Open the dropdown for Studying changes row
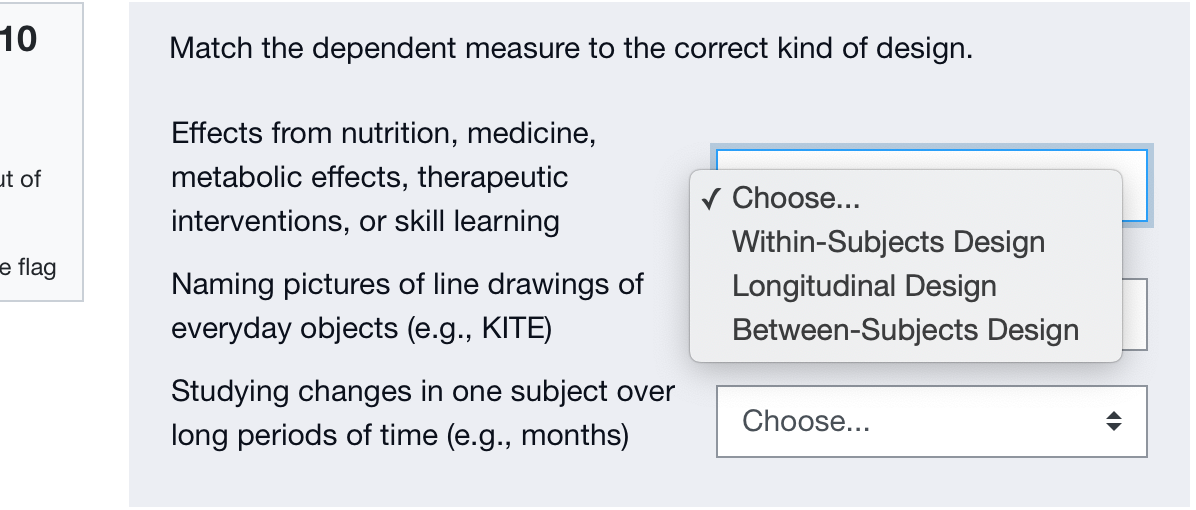The width and height of the screenshot is (1196, 510). (931, 422)
